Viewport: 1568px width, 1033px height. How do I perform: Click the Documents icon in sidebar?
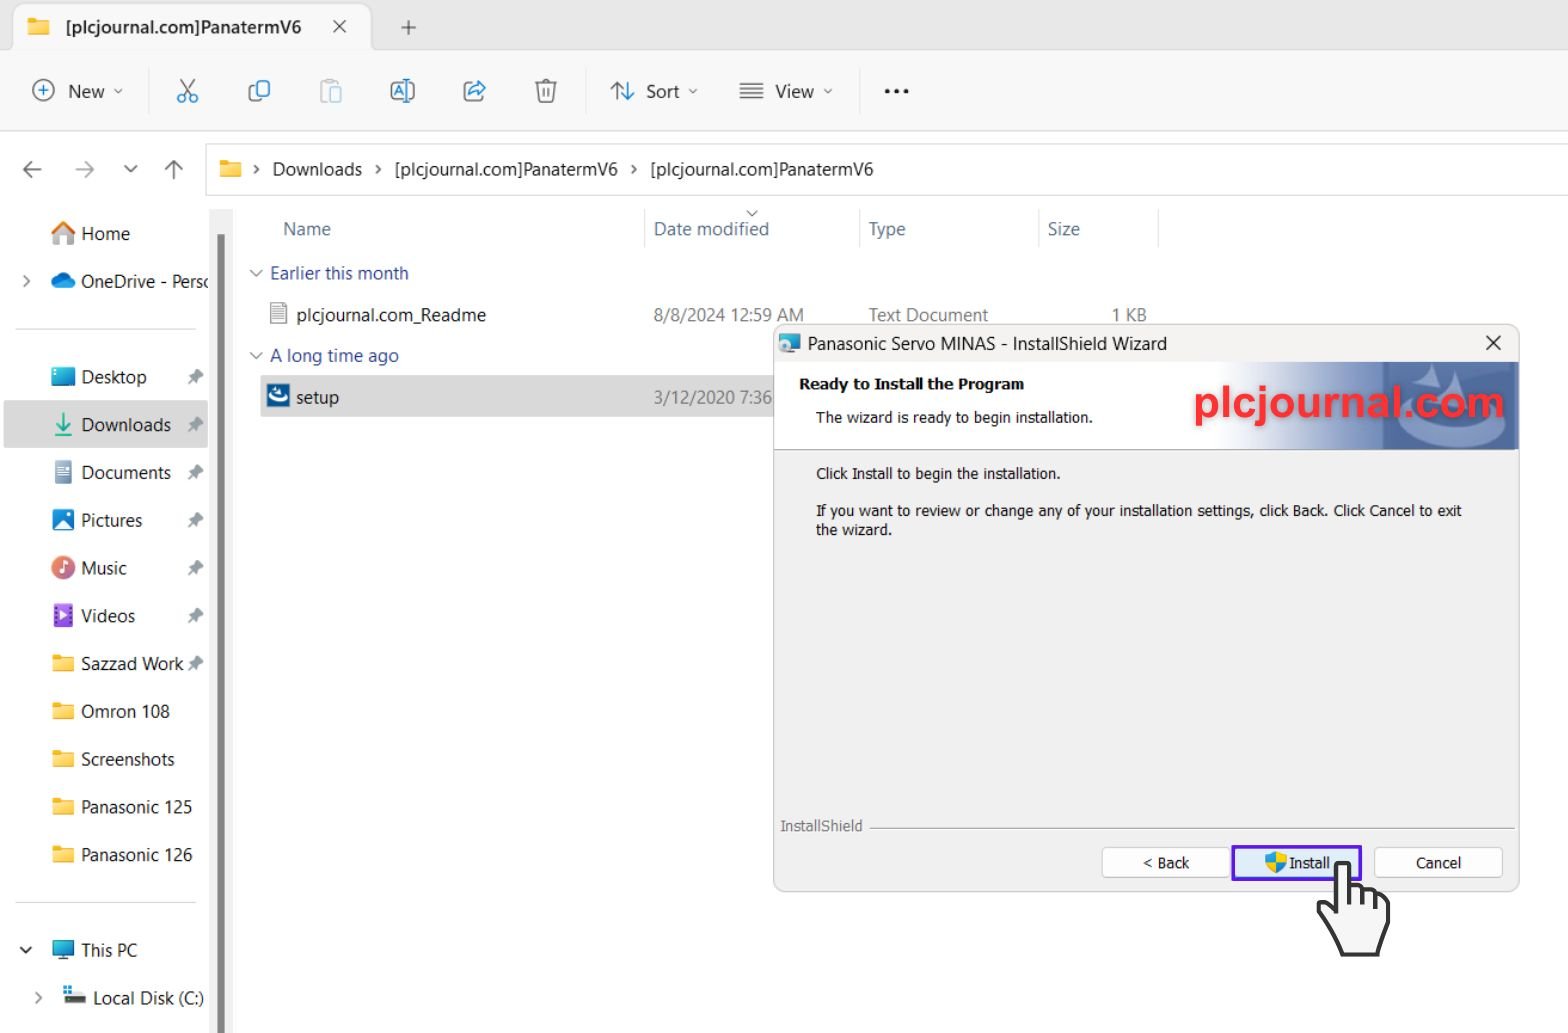point(63,472)
